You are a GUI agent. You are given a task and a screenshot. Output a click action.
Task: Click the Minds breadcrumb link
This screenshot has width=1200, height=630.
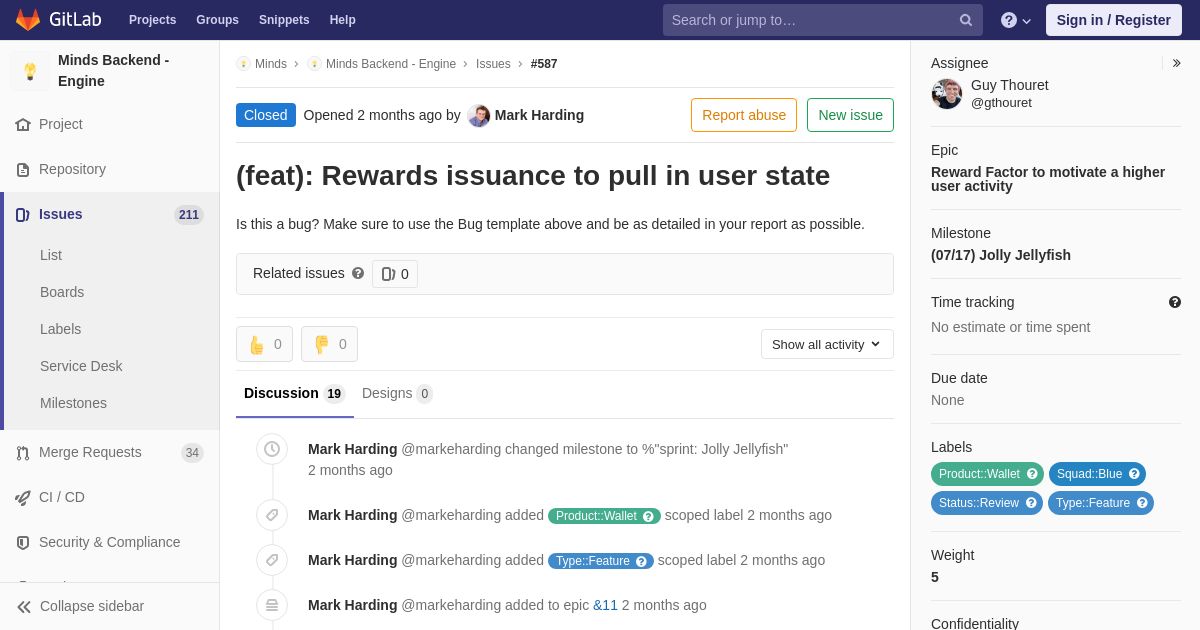tap(271, 64)
